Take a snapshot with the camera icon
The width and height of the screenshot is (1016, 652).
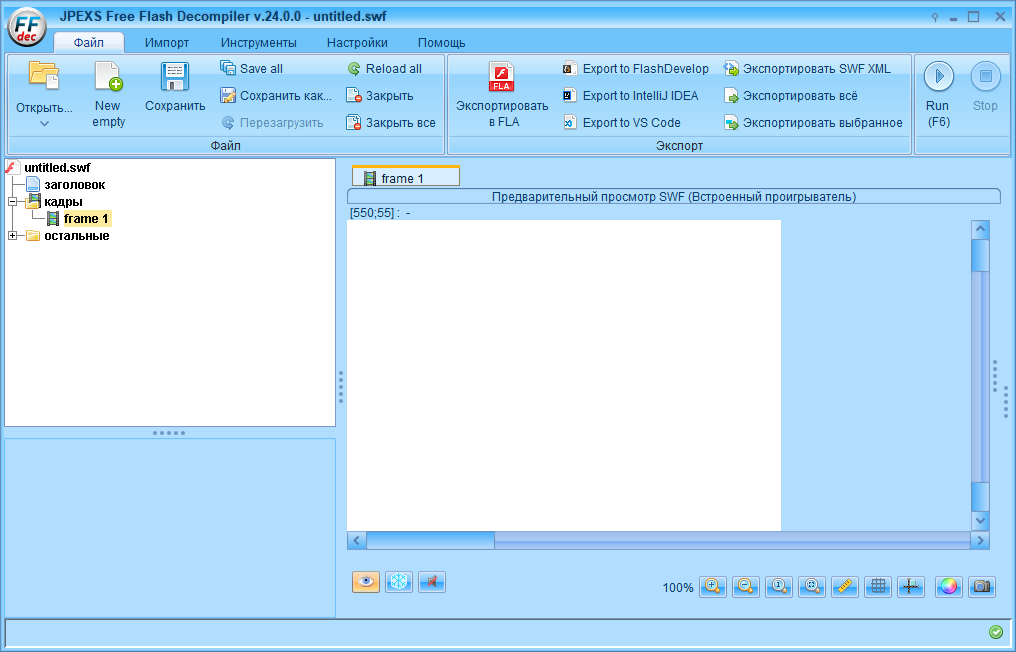tap(982, 587)
